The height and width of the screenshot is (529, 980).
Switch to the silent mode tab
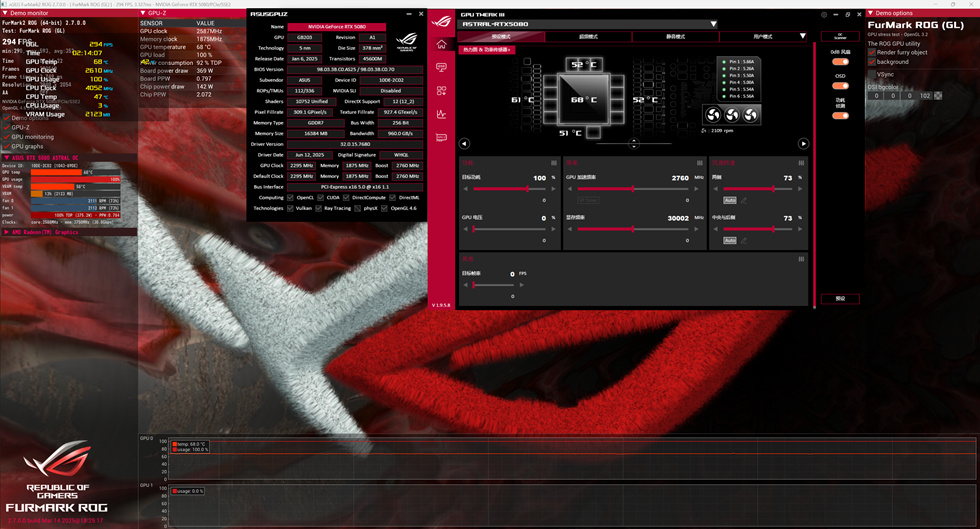675,37
